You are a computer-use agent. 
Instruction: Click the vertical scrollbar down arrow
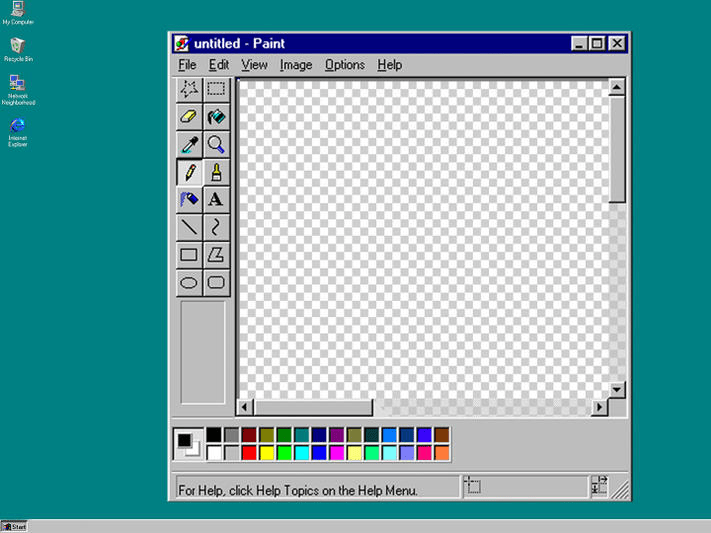coord(616,390)
